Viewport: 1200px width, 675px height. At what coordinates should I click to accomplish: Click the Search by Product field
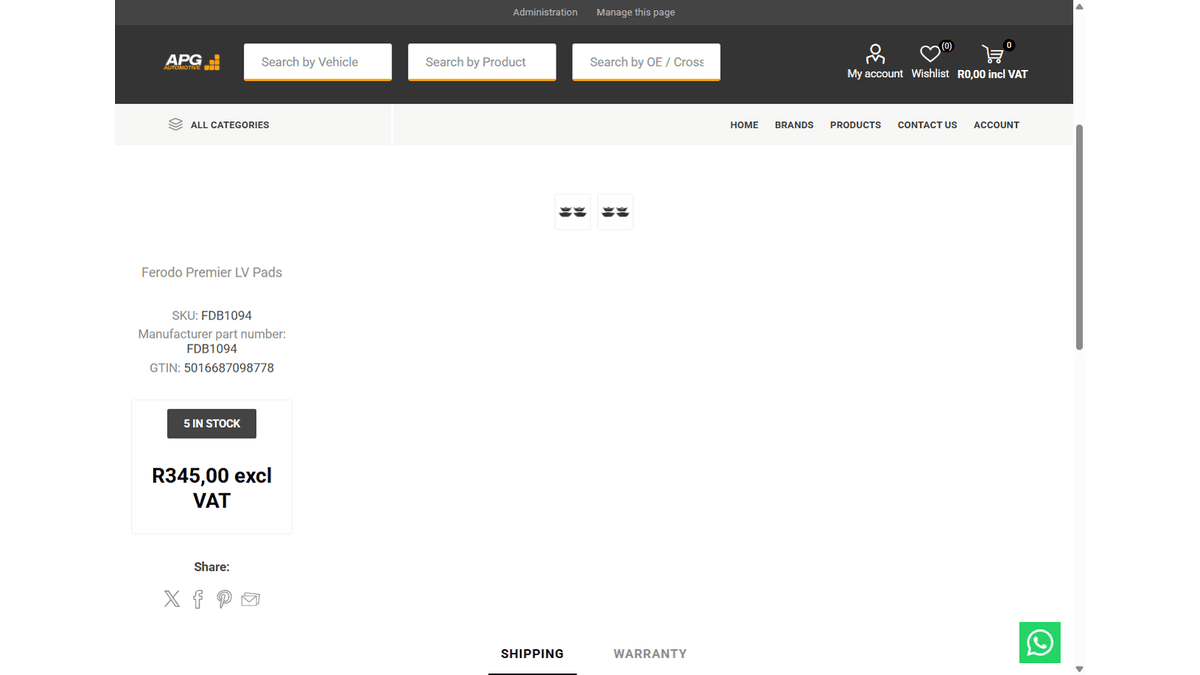[482, 62]
